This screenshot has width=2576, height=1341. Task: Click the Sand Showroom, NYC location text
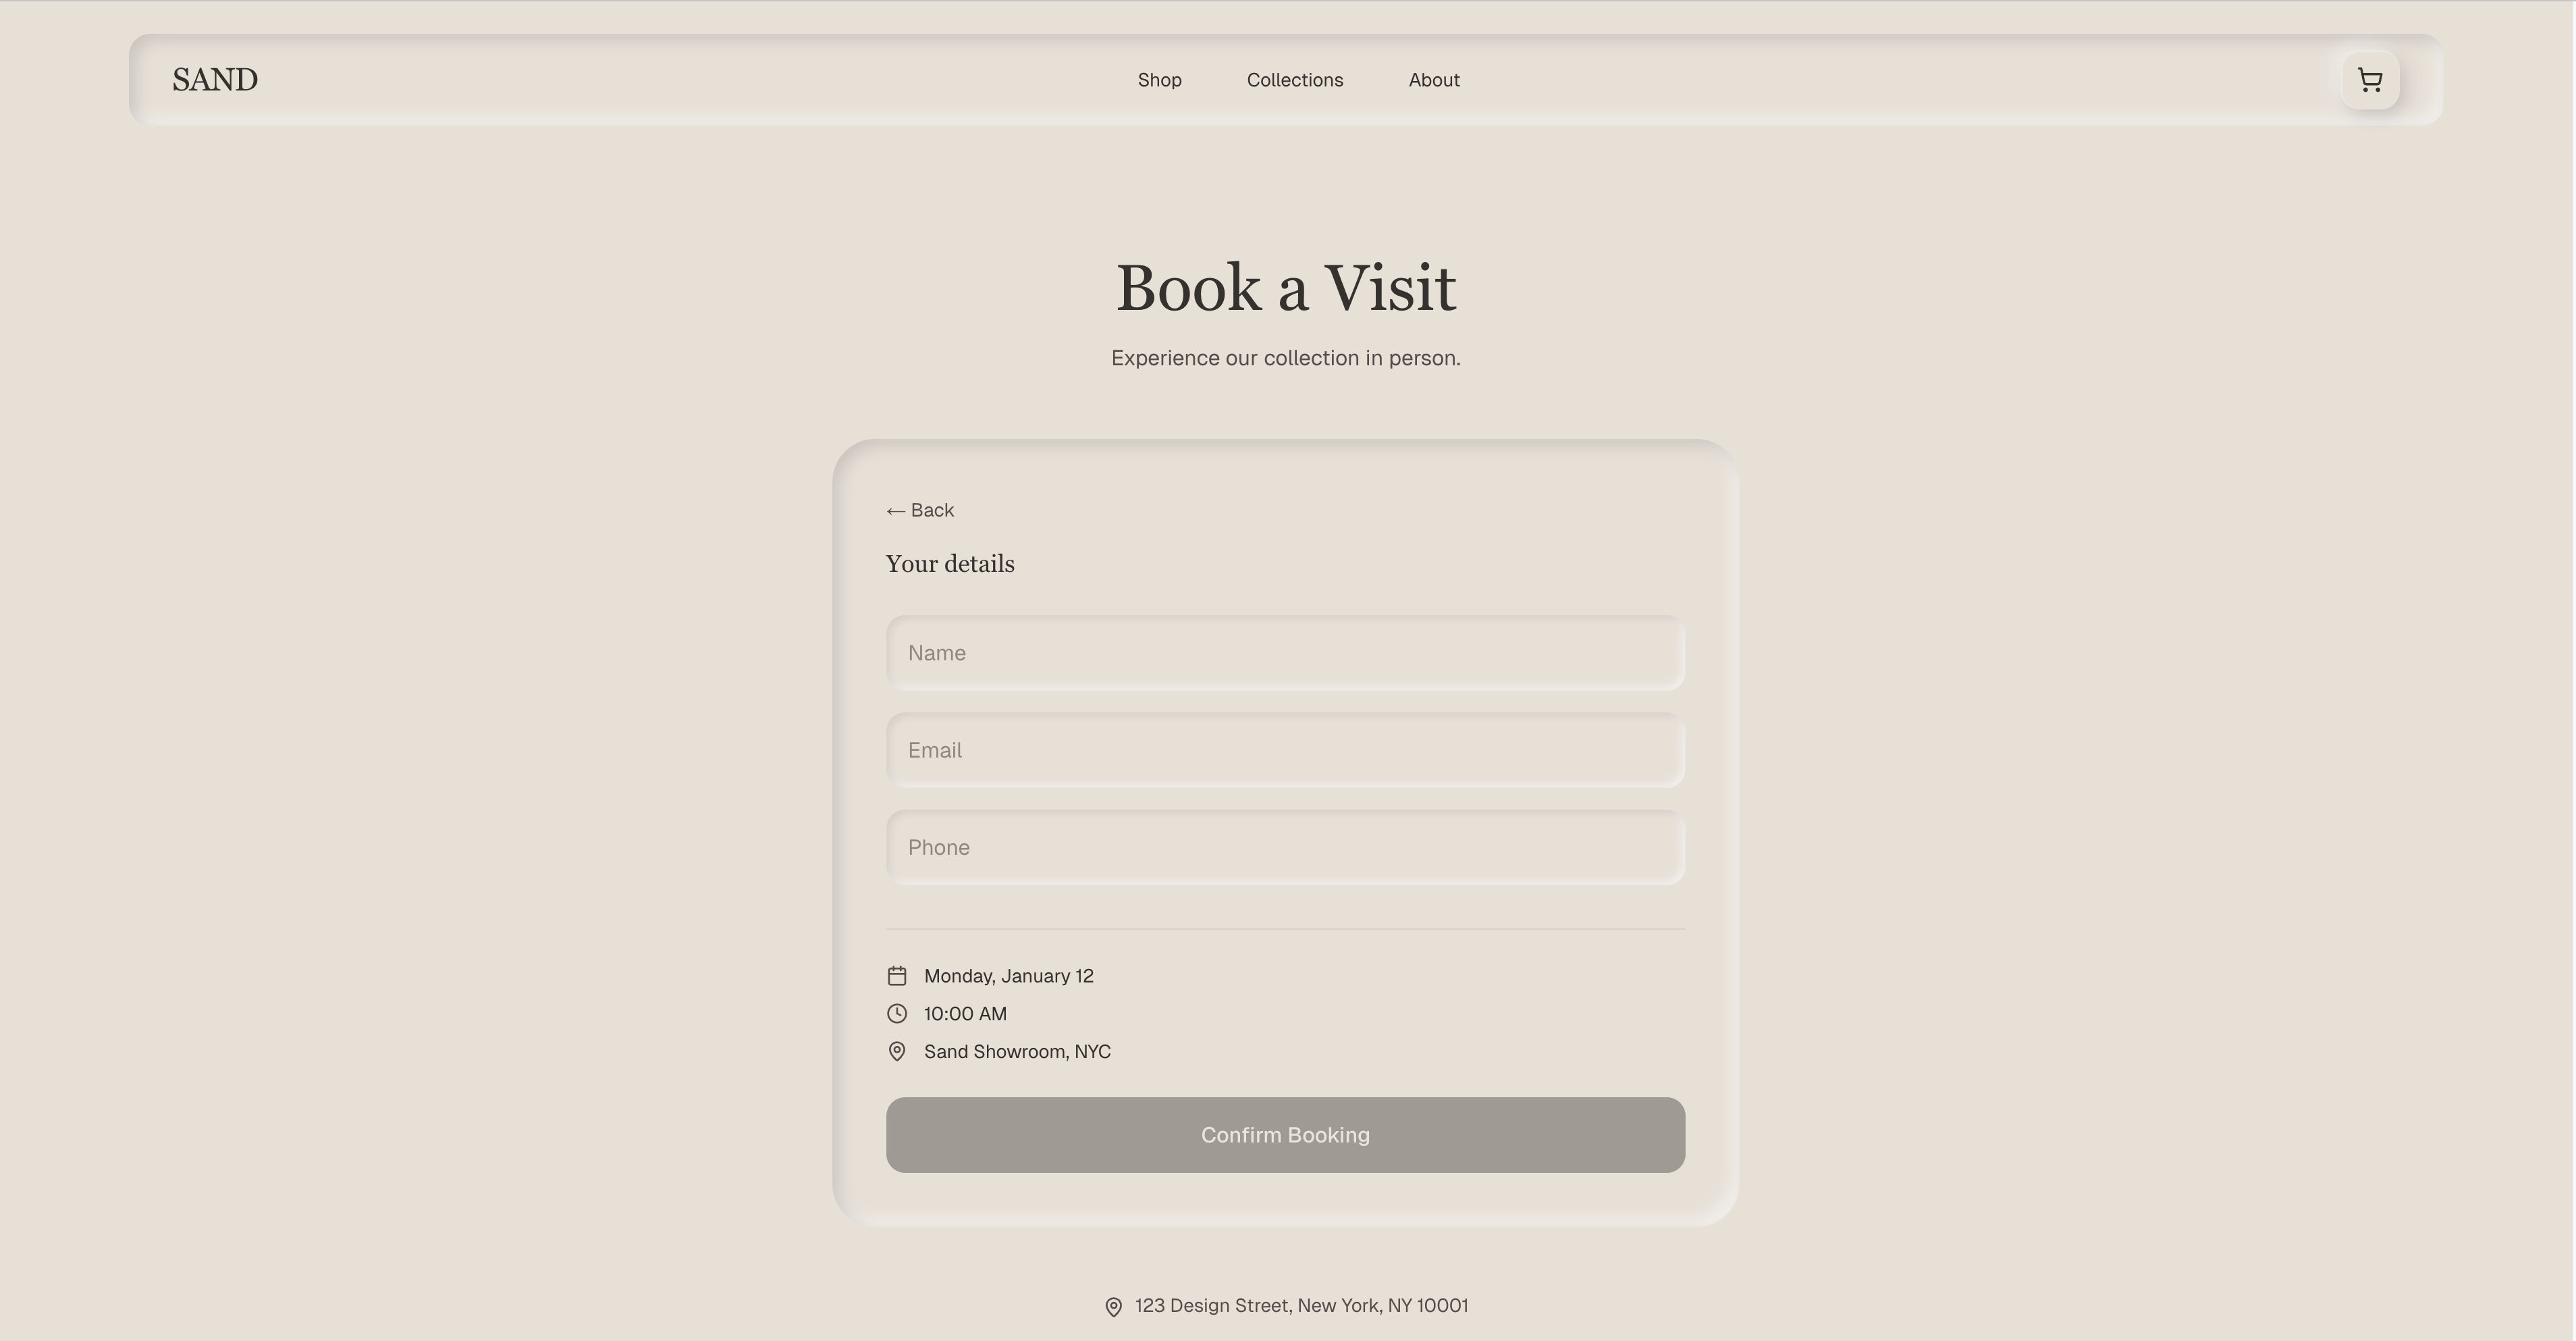[1017, 1052]
